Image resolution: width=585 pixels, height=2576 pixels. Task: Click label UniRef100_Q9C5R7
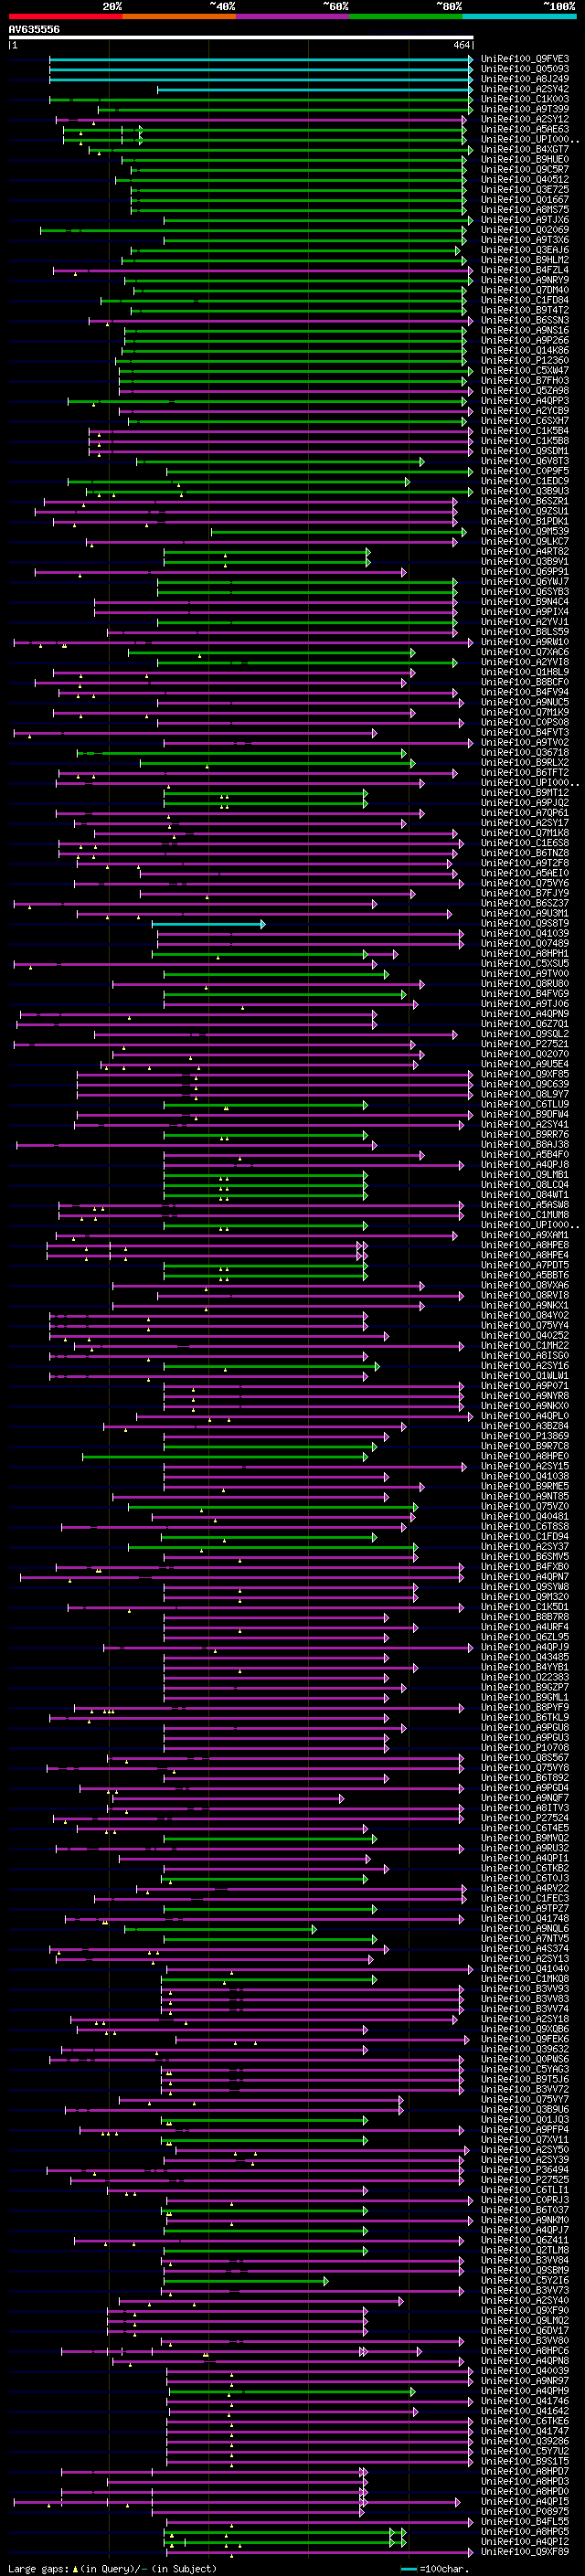(525, 169)
